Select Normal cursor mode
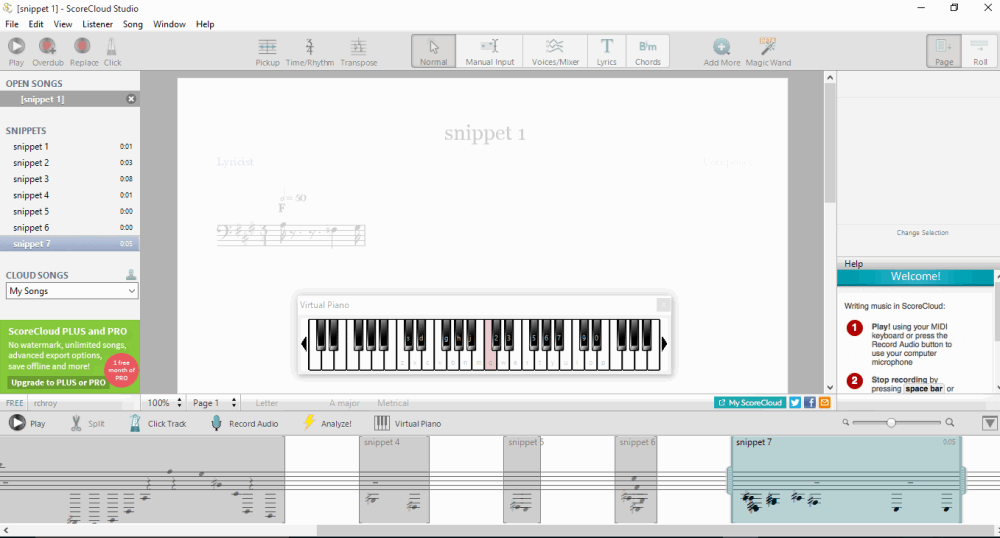Image resolution: width=1000 pixels, height=538 pixels. (x=434, y=51)
